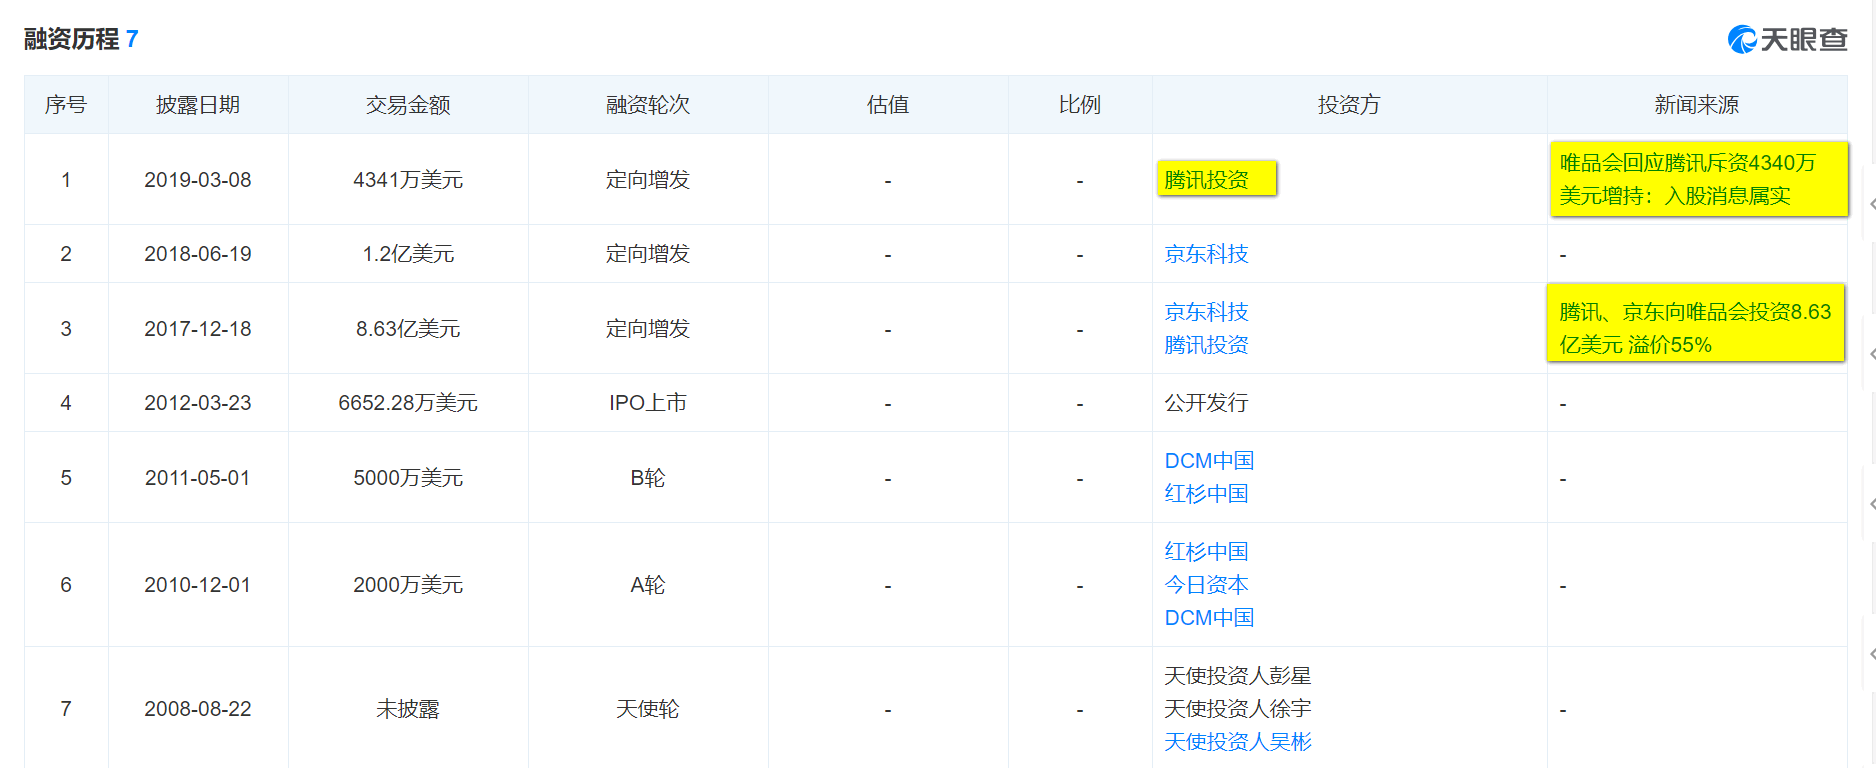Select amount cell 未披露
The width and height of the screenshot is (1876, 768).
tap(408, 709)
